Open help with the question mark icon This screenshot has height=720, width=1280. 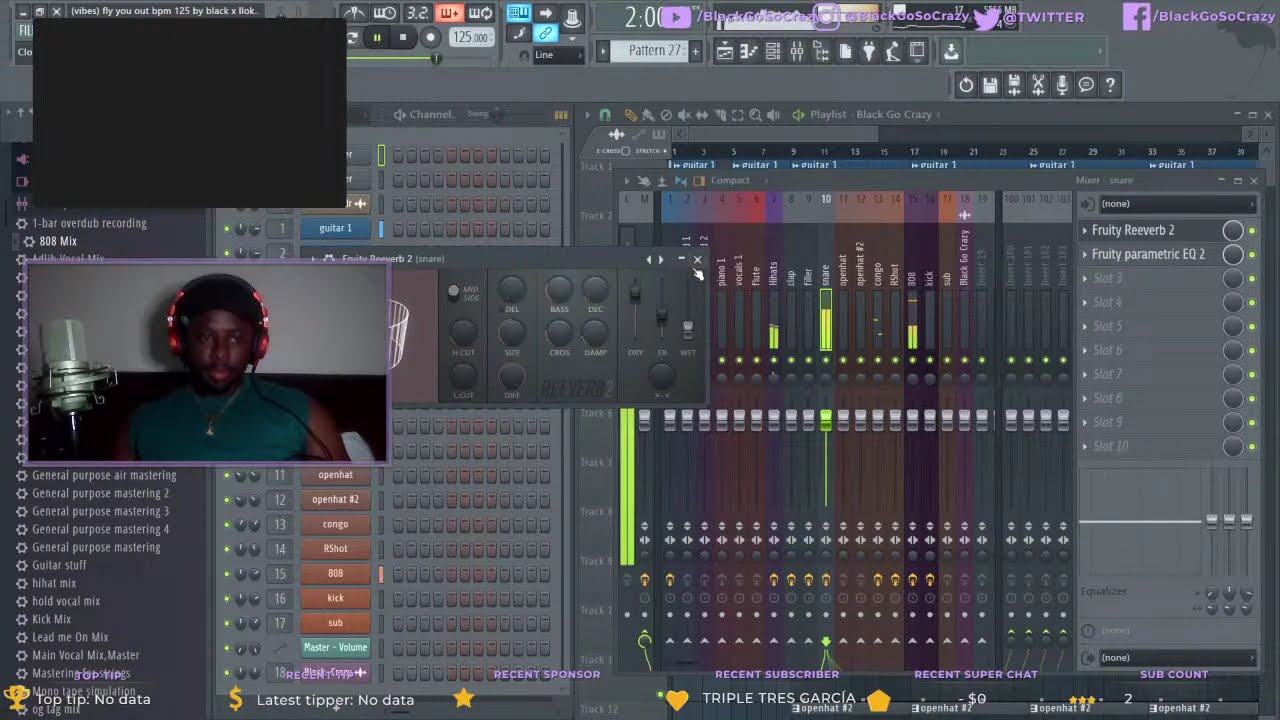tap(1110, 85)
